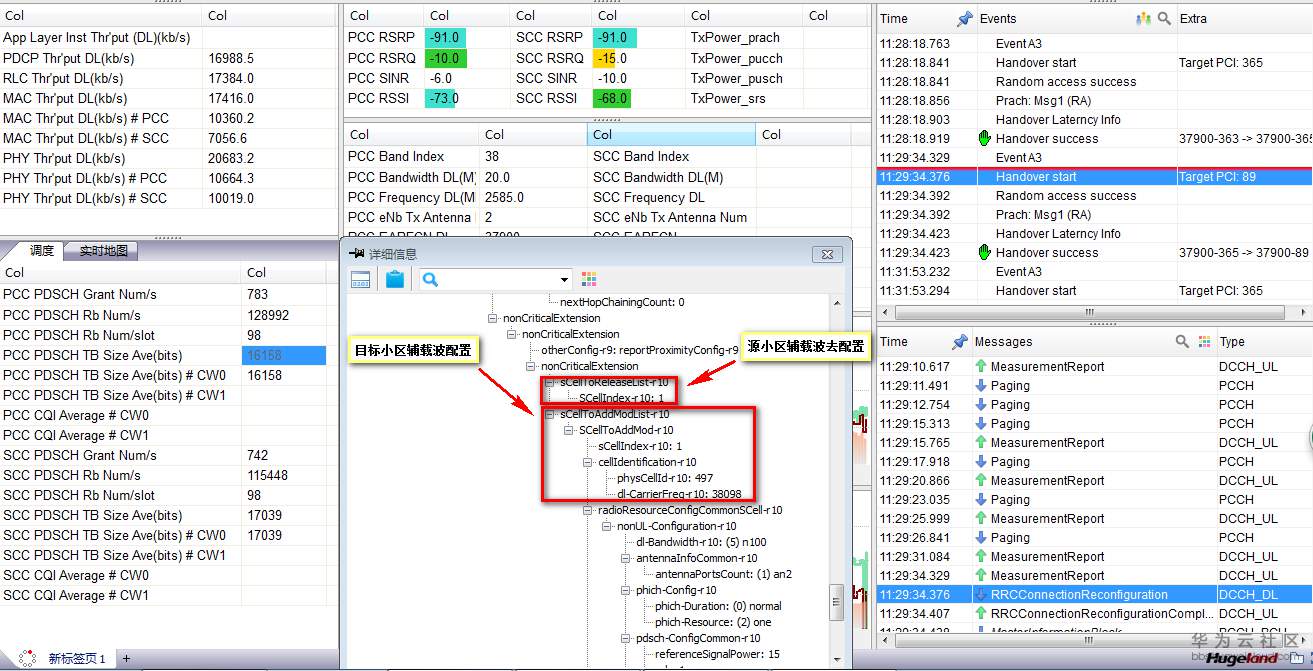Image resolution: width=1313 pixels, height=671 pixels.
Task: Click the plus icon to add a new tab
Action: tap(127, 658)
